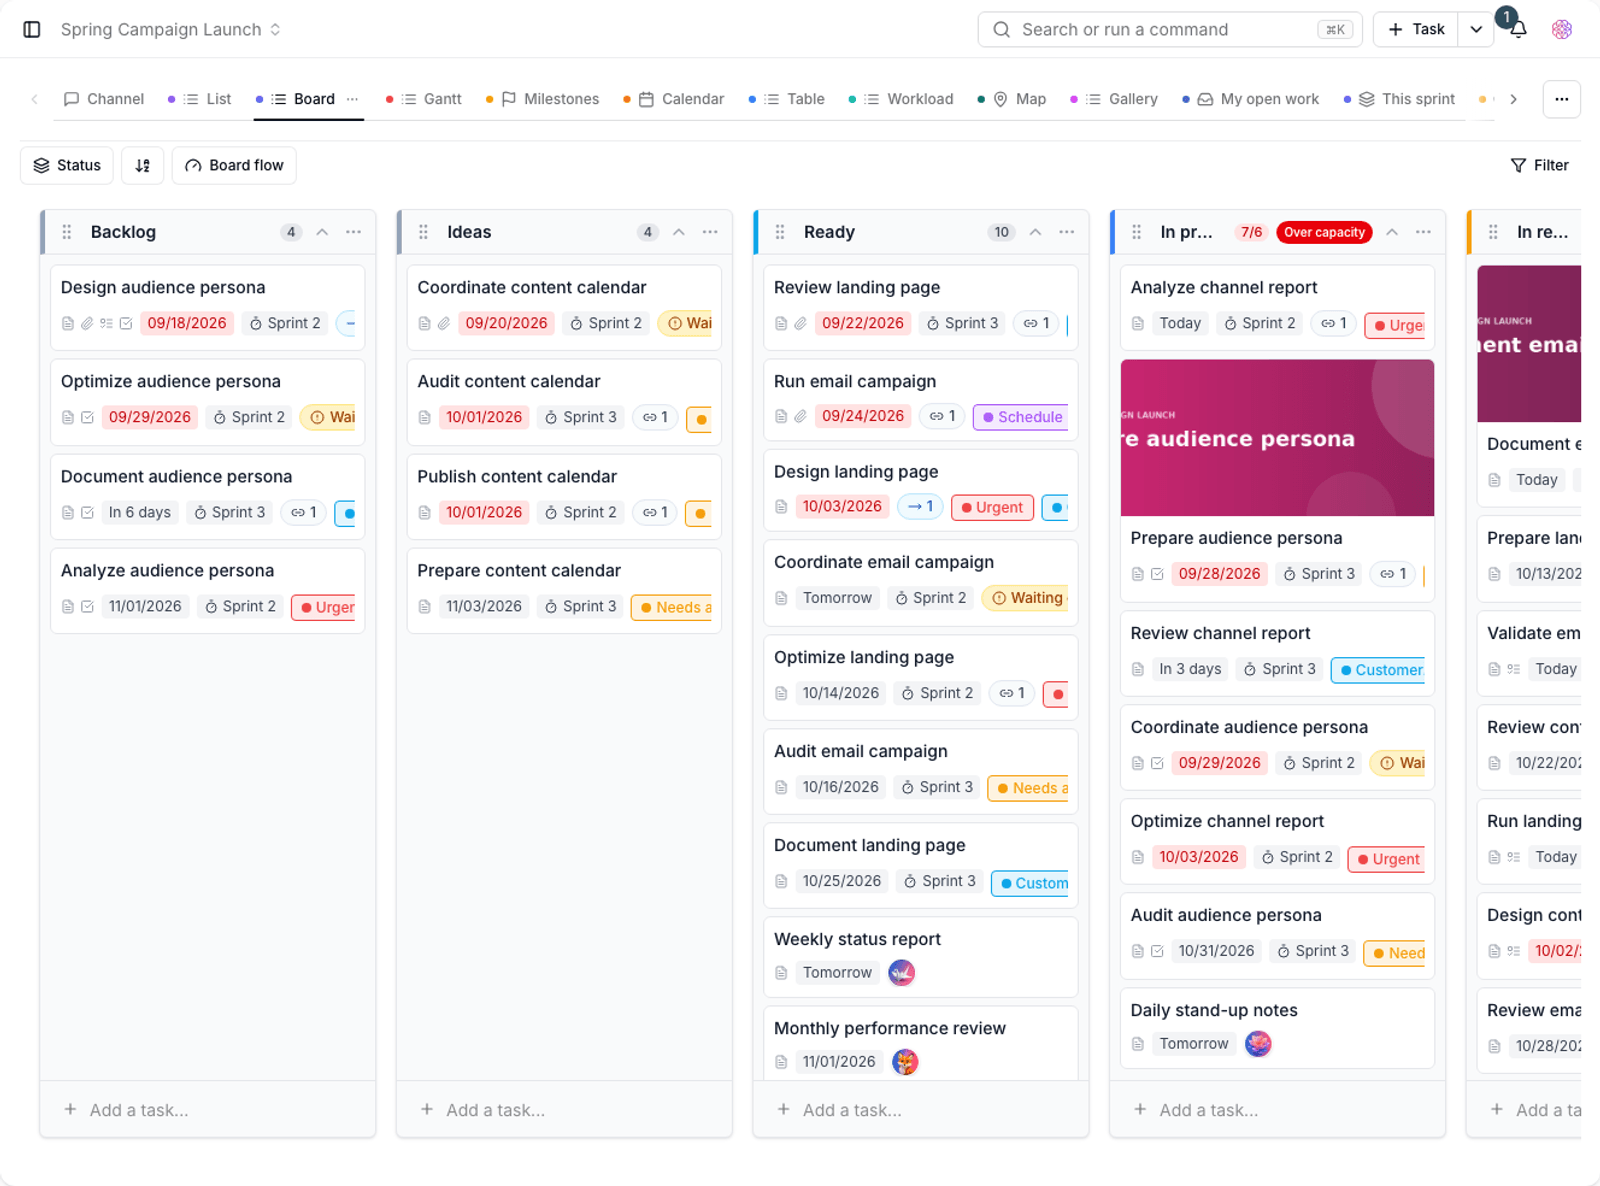Open Ready column options menu
The width and height of the screenshot is (1600, 1186).
coord(1067,232)
